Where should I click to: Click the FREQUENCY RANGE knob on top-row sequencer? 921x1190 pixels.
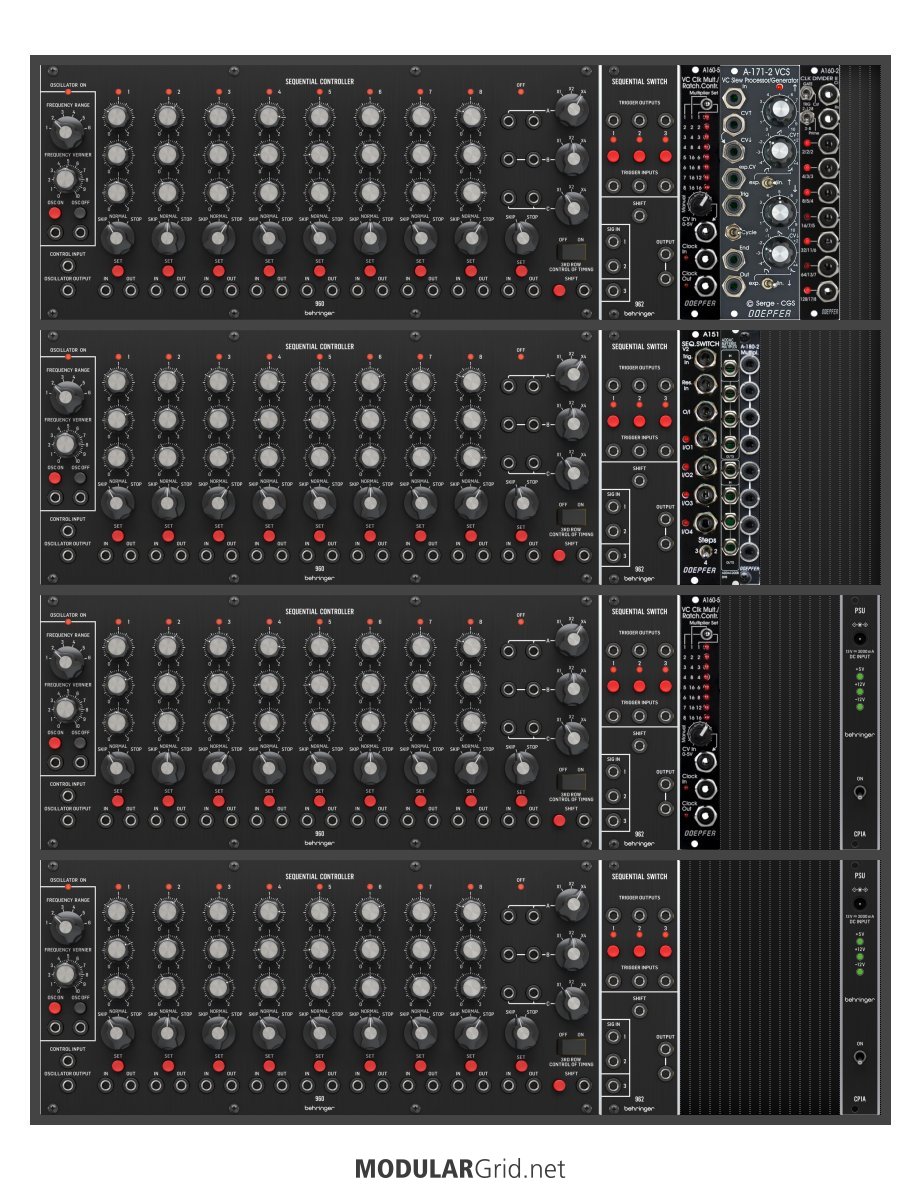coord(67,131)
